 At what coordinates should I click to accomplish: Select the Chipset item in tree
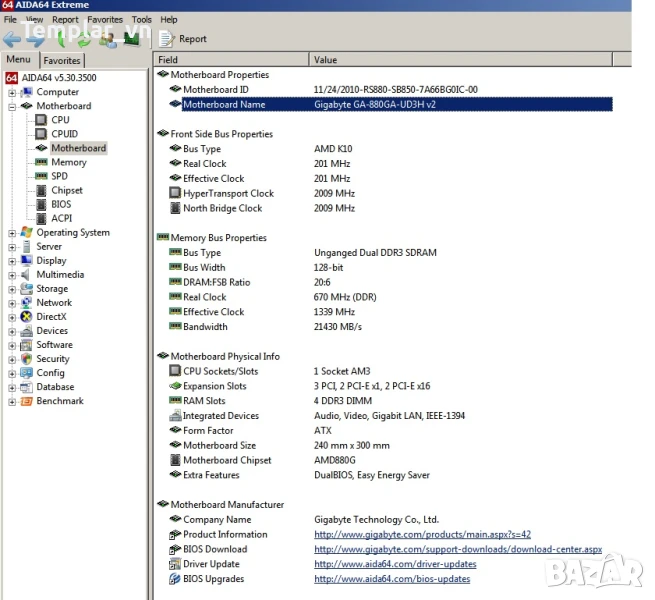pos(67,190)
